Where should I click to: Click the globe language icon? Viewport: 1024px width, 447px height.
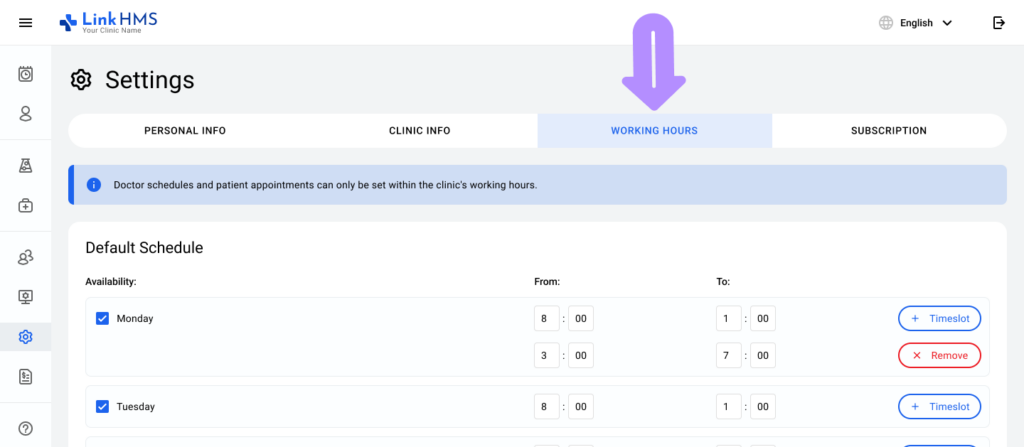(x=886, y=23)
